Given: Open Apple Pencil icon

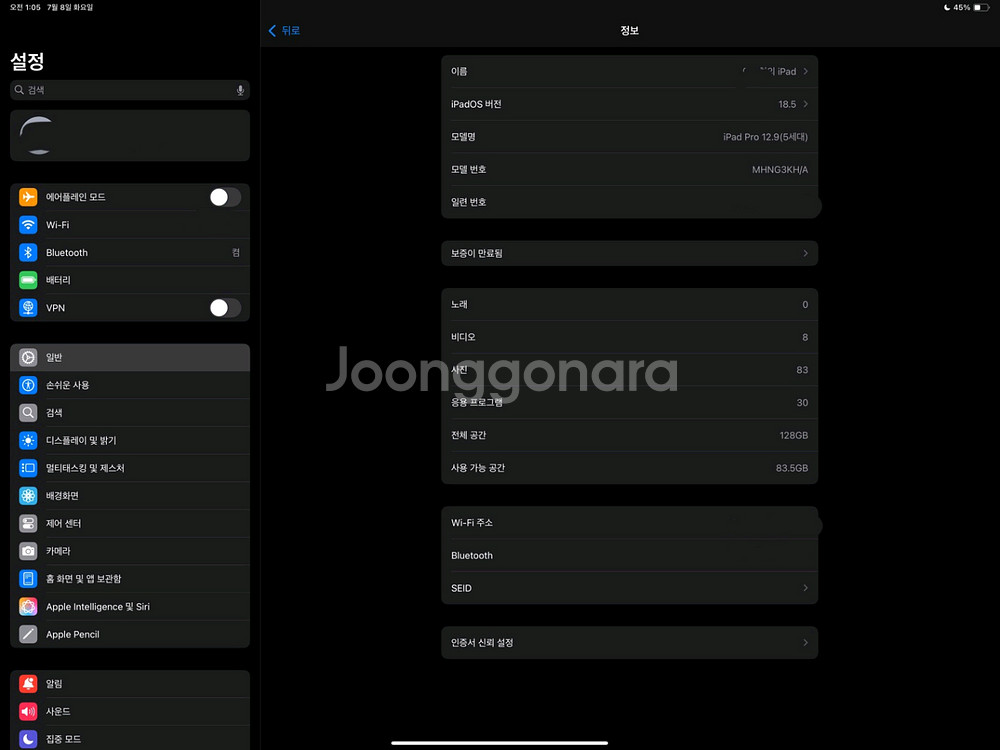Looking at the screenshot, I should [x=28, y=635].
